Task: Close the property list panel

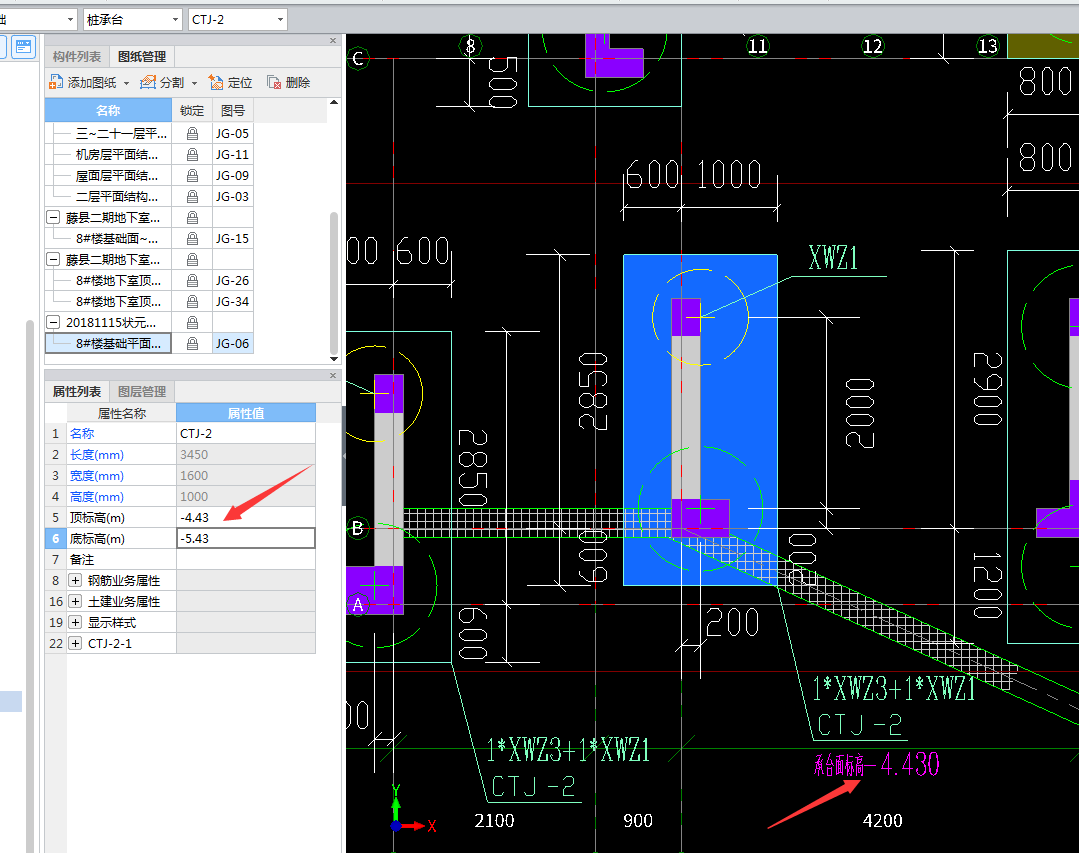Action: 333,376
